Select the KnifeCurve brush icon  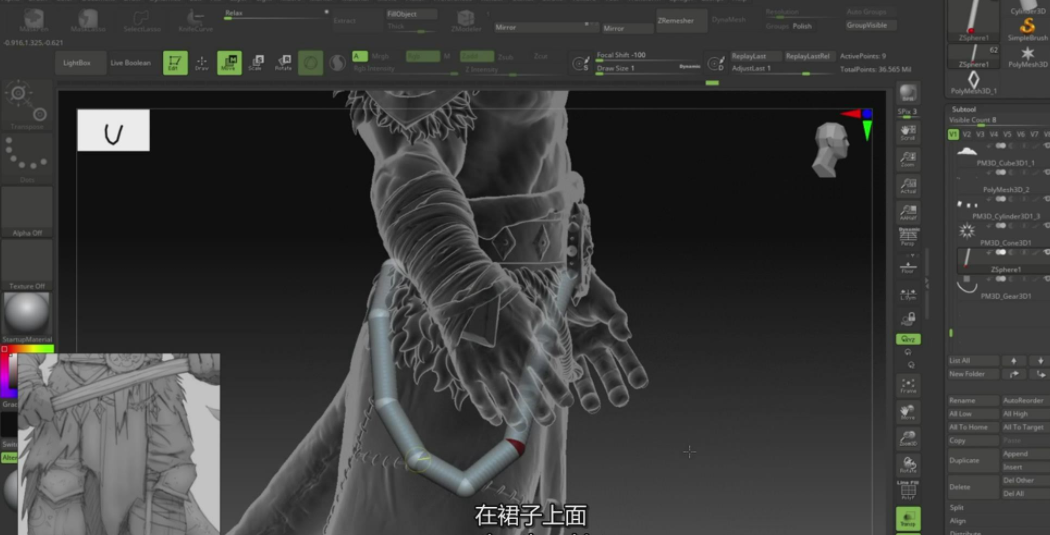tap(195, 20)
